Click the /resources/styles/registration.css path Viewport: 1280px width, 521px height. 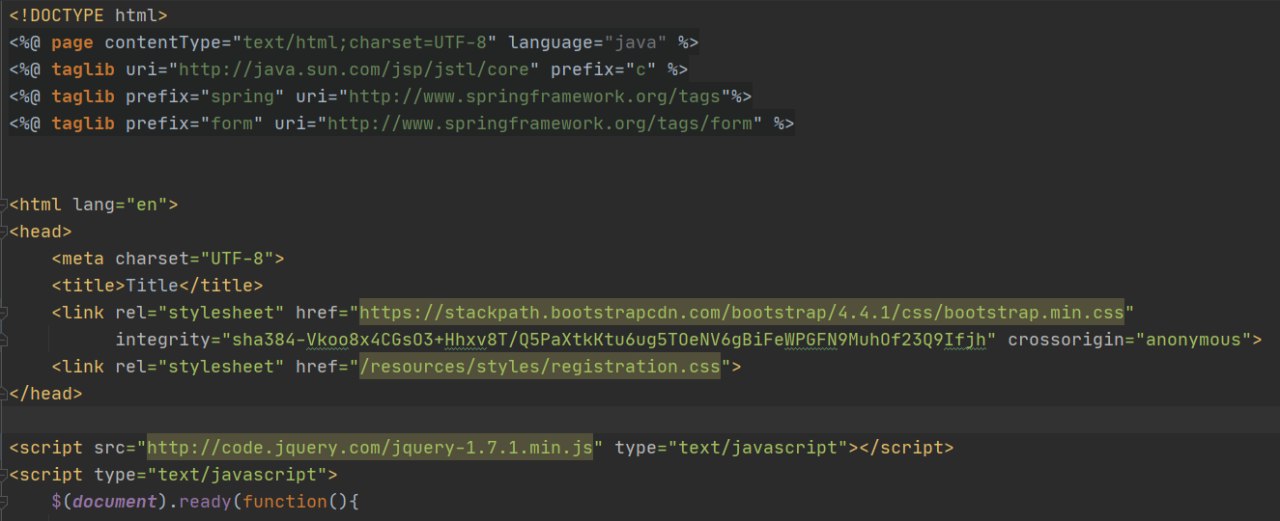(x=540, y=367)
